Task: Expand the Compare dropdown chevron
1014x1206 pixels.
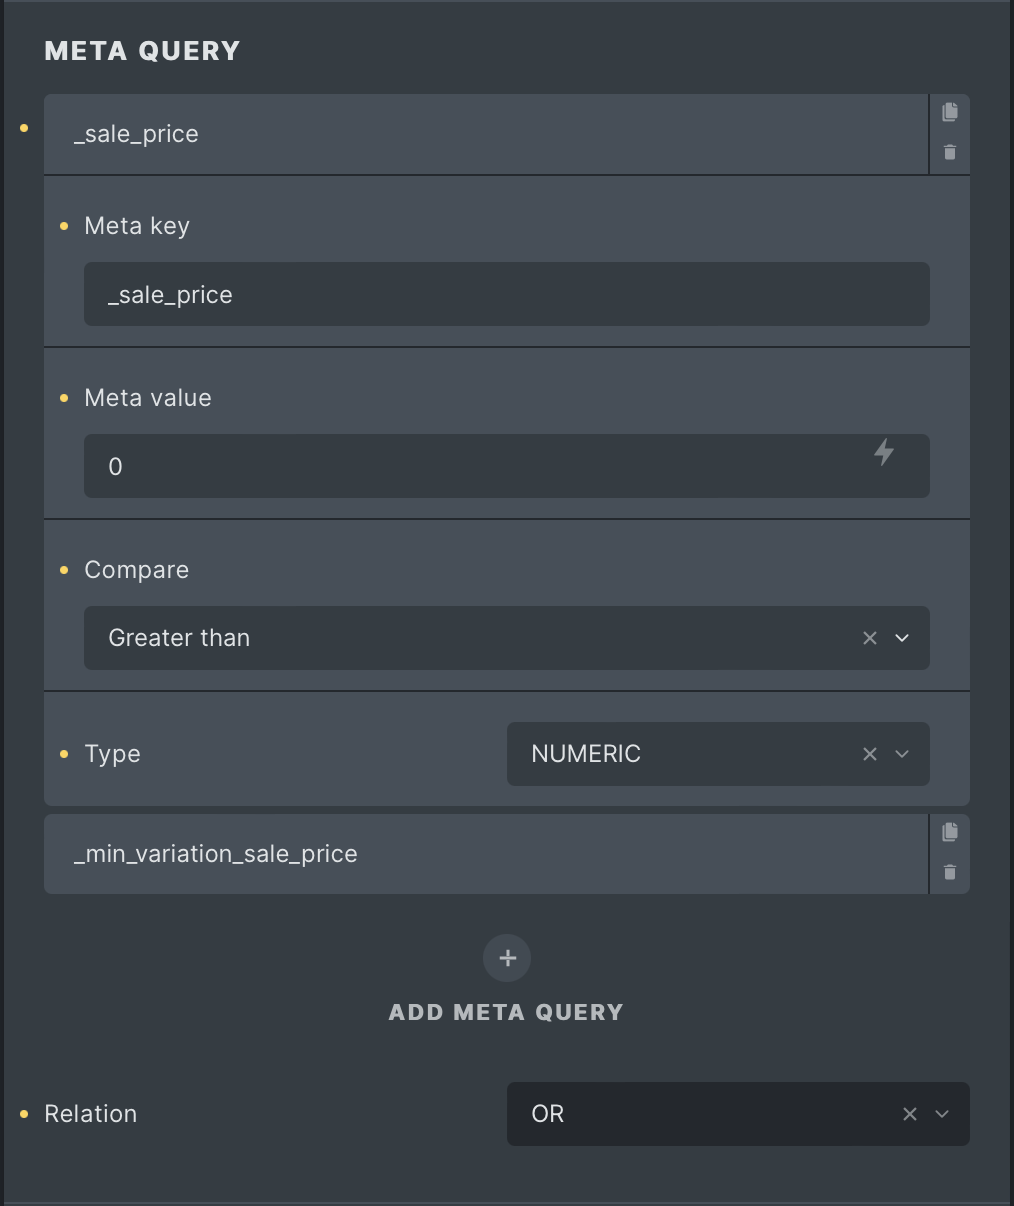Action: tap(902, 638)
